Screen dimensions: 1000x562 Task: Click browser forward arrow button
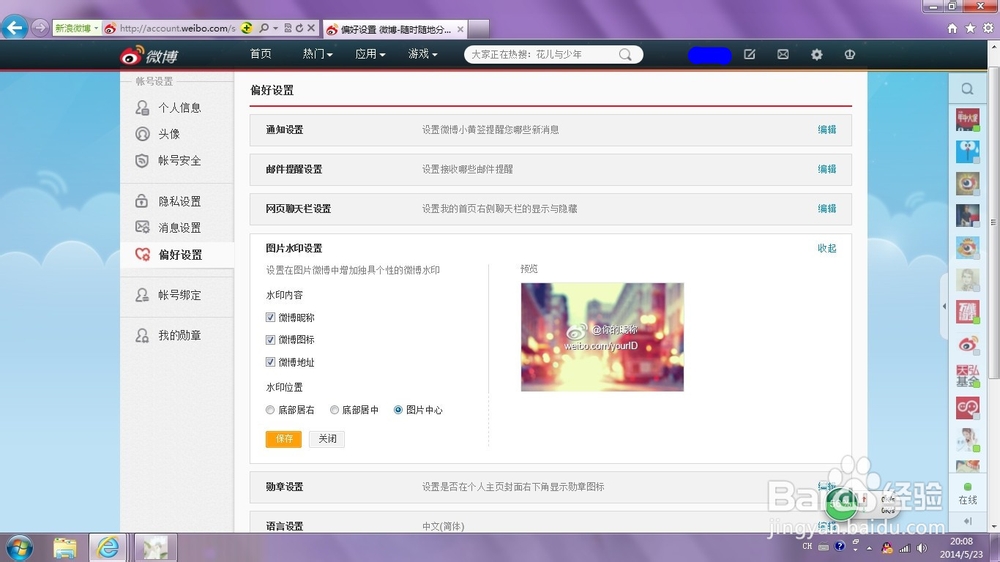click(40, 27)
